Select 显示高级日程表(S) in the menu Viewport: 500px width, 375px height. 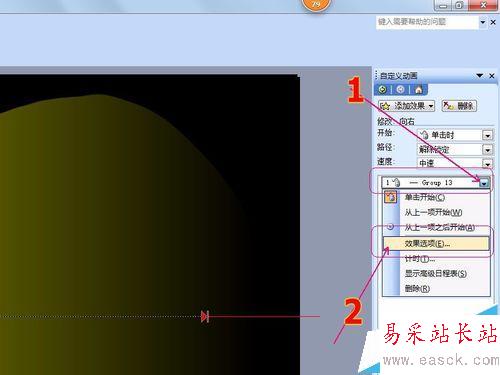437,274
